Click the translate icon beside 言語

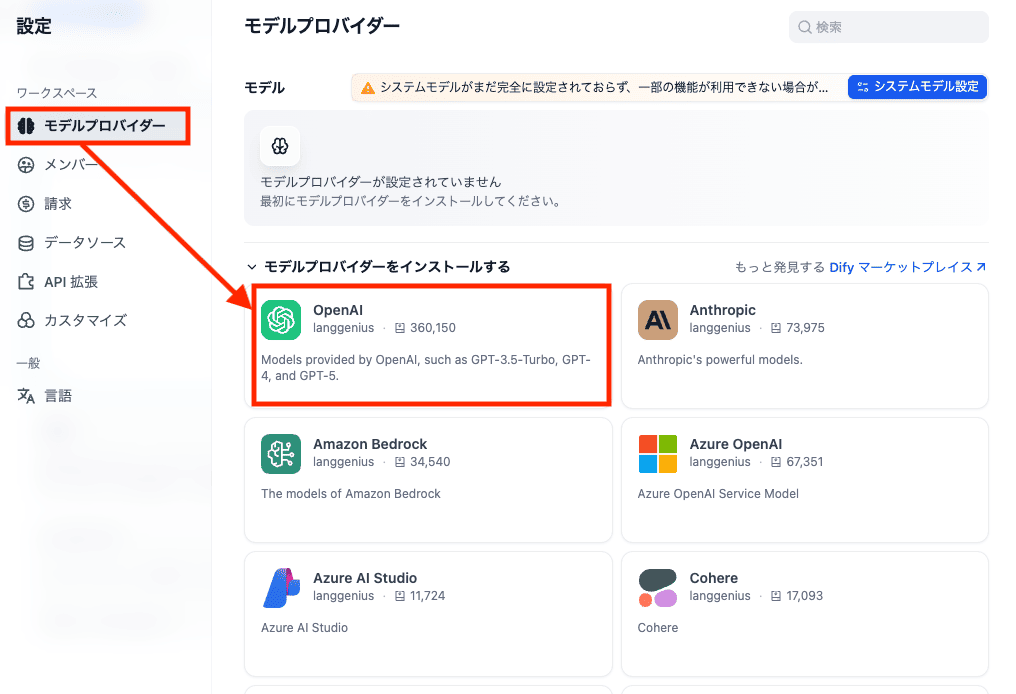(26, 396)
